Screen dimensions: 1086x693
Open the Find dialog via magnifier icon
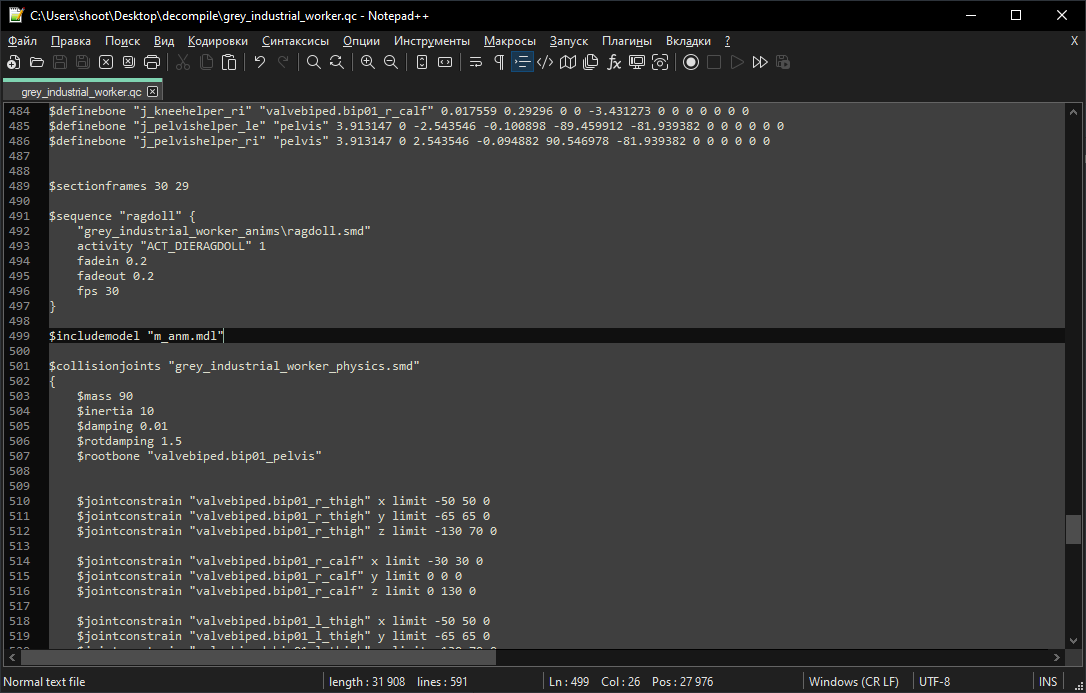(314, 62)
